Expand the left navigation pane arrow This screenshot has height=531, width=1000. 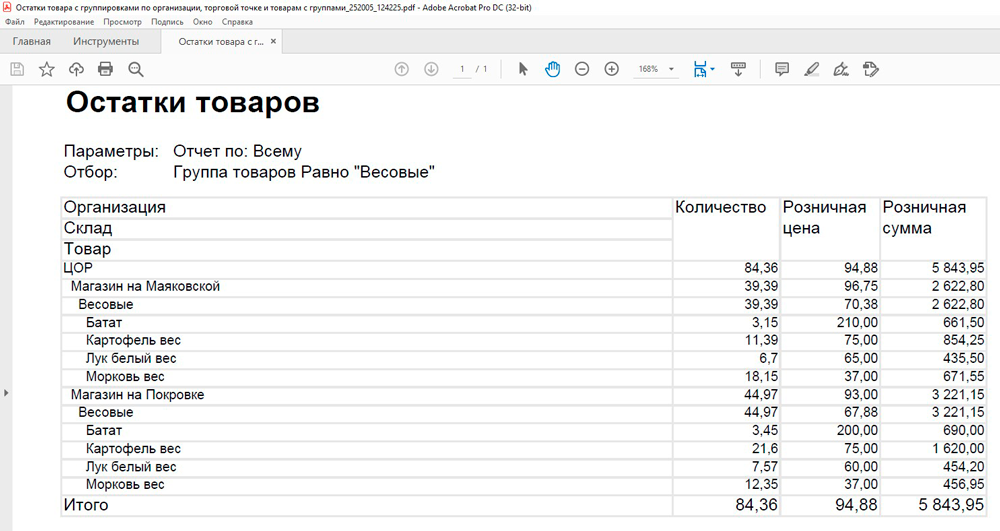click(x=6, y=393)
